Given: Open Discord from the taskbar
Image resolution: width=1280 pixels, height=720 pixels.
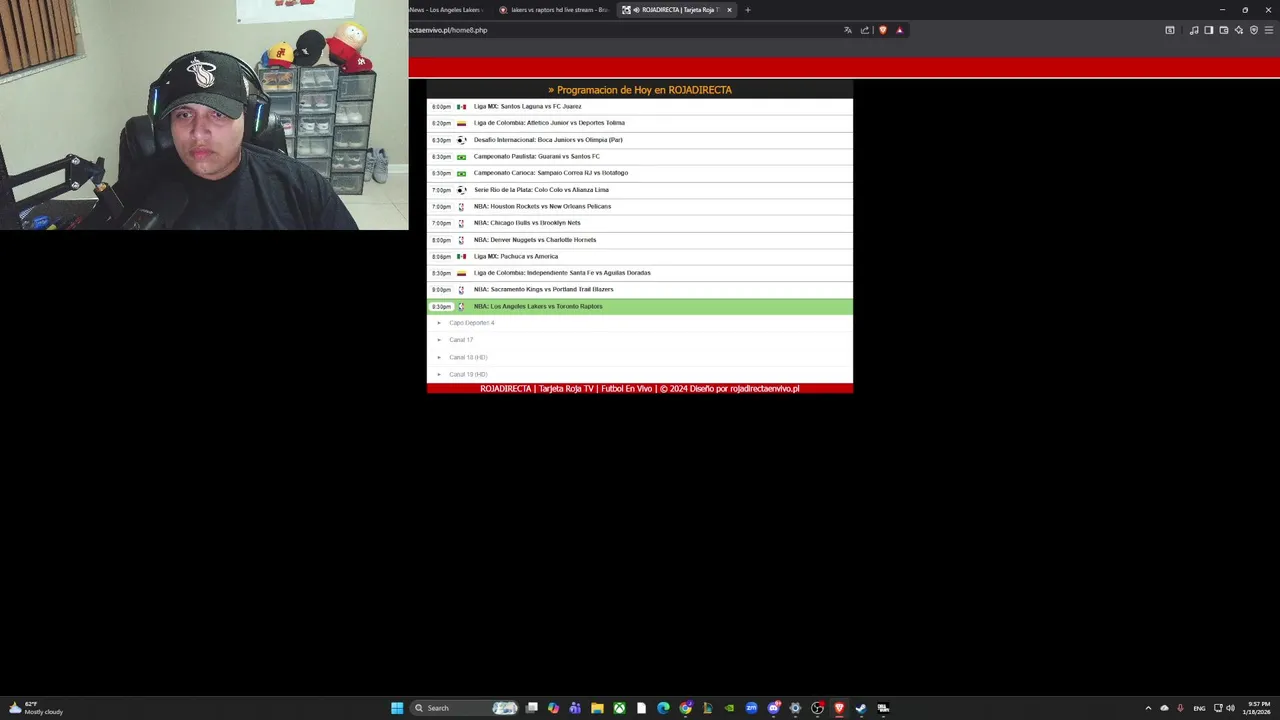Looking at the screenshot, I should (x=773, y=708).
